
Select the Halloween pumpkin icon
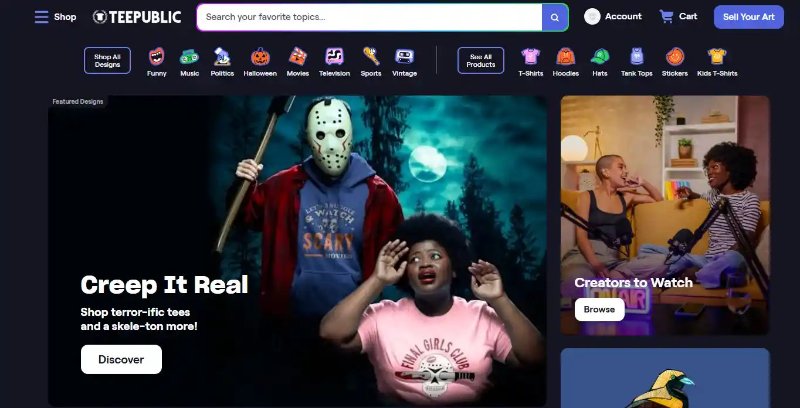tap(260, 56)
